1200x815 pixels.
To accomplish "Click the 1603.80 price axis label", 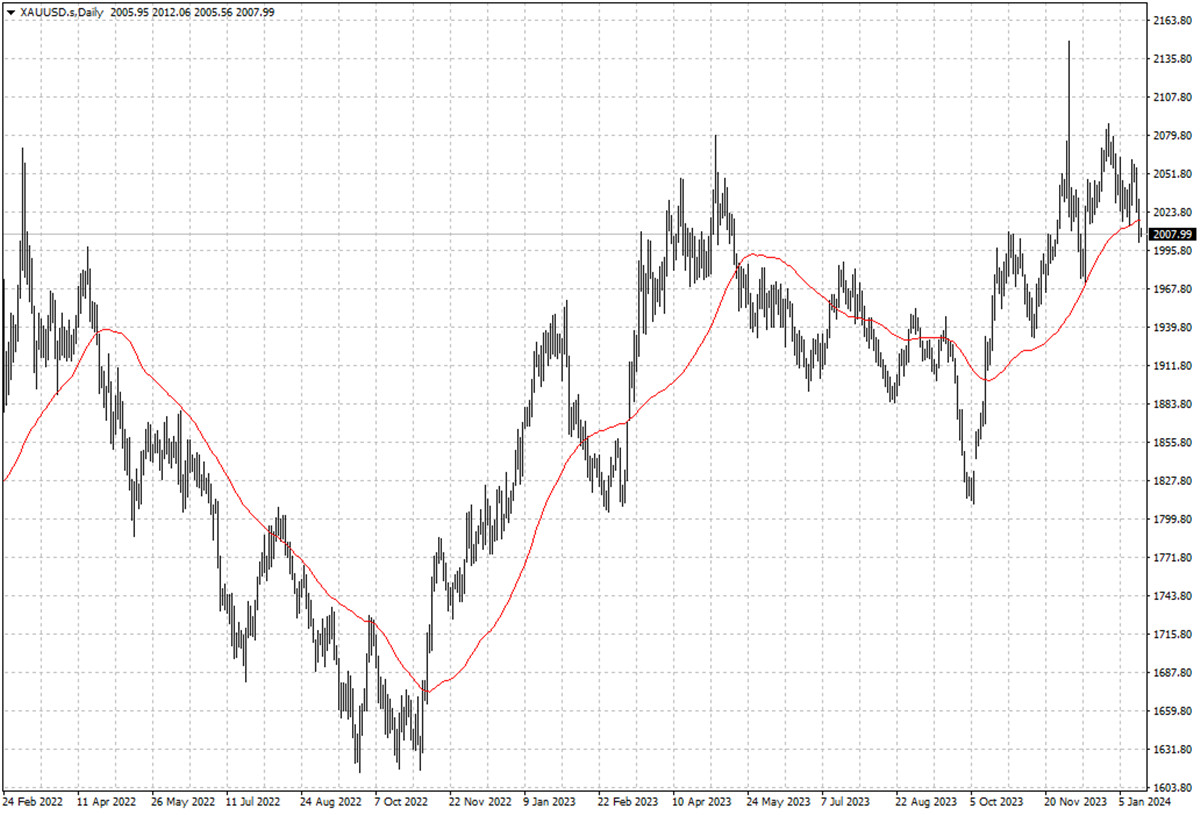I will [x=1171, y=787].
